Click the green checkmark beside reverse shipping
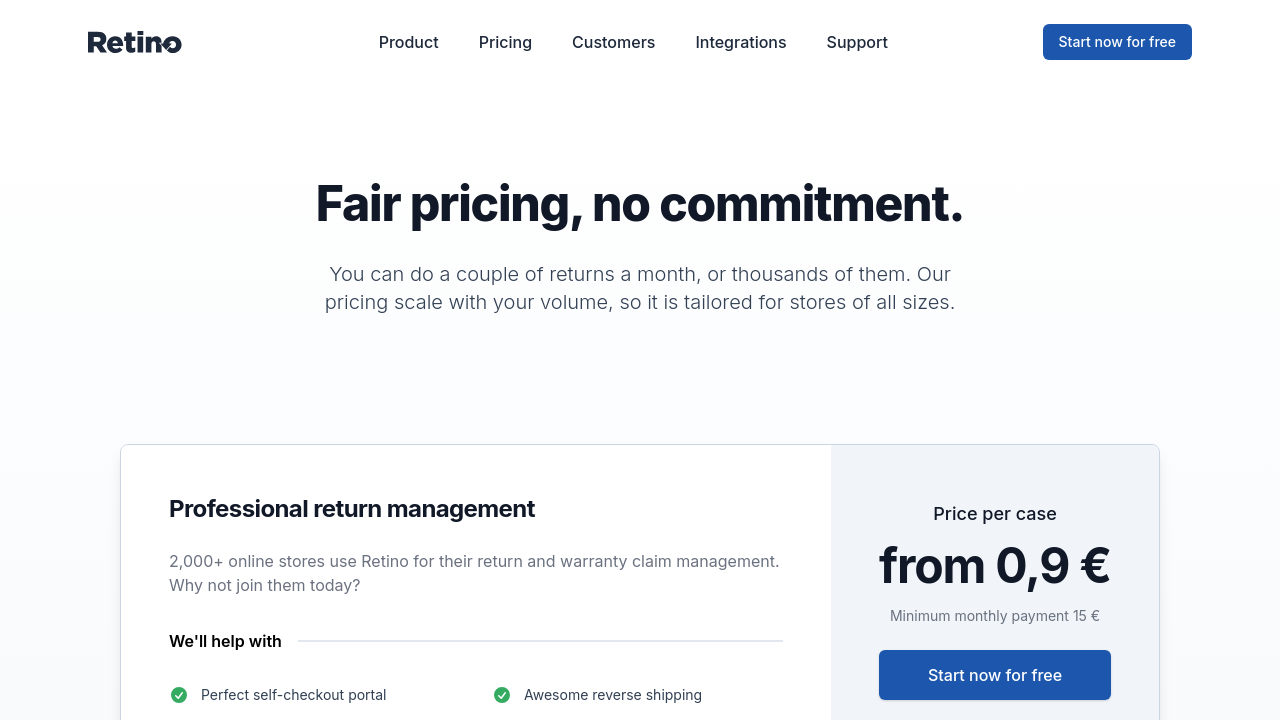The width and height of the screenshot is (1280, 720). coord(502,695)
